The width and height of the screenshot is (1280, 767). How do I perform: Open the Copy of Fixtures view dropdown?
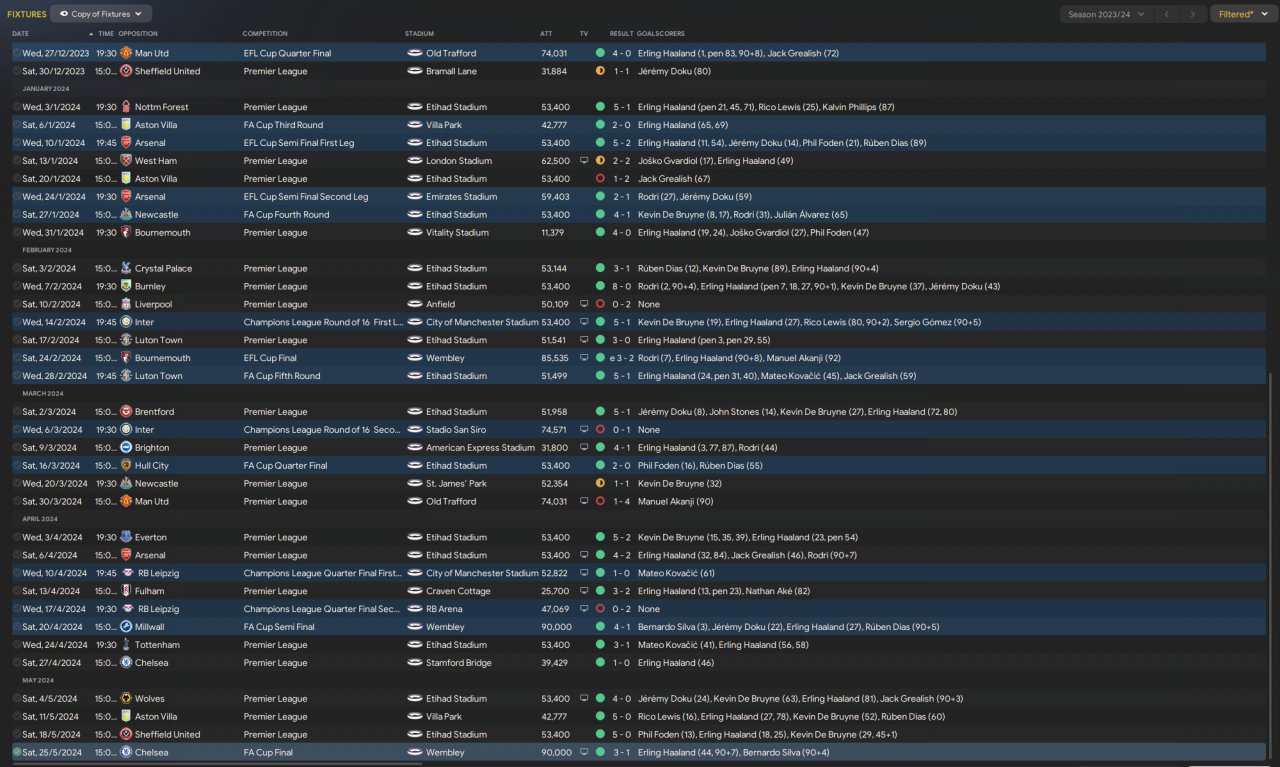pos(101,14)
